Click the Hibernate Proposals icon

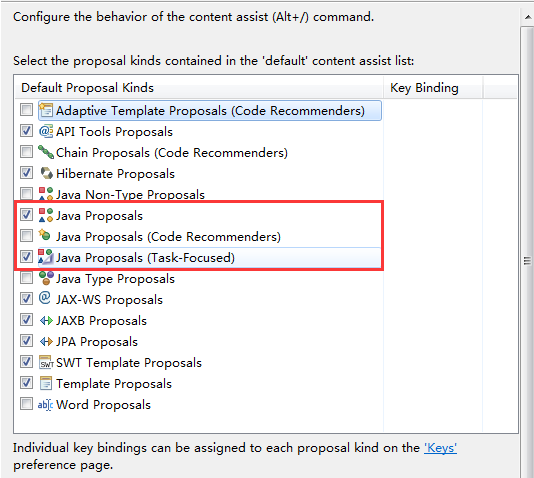click(x=46, y=173)
